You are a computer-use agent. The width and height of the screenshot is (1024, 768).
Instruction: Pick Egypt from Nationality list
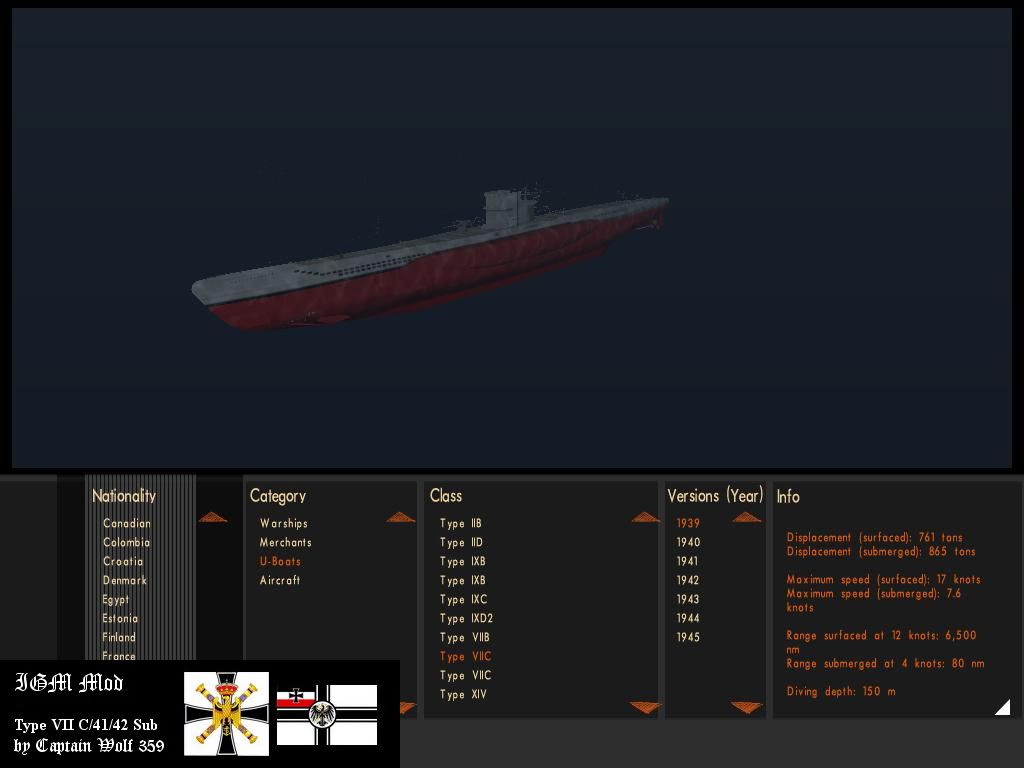tap(116, 600)
